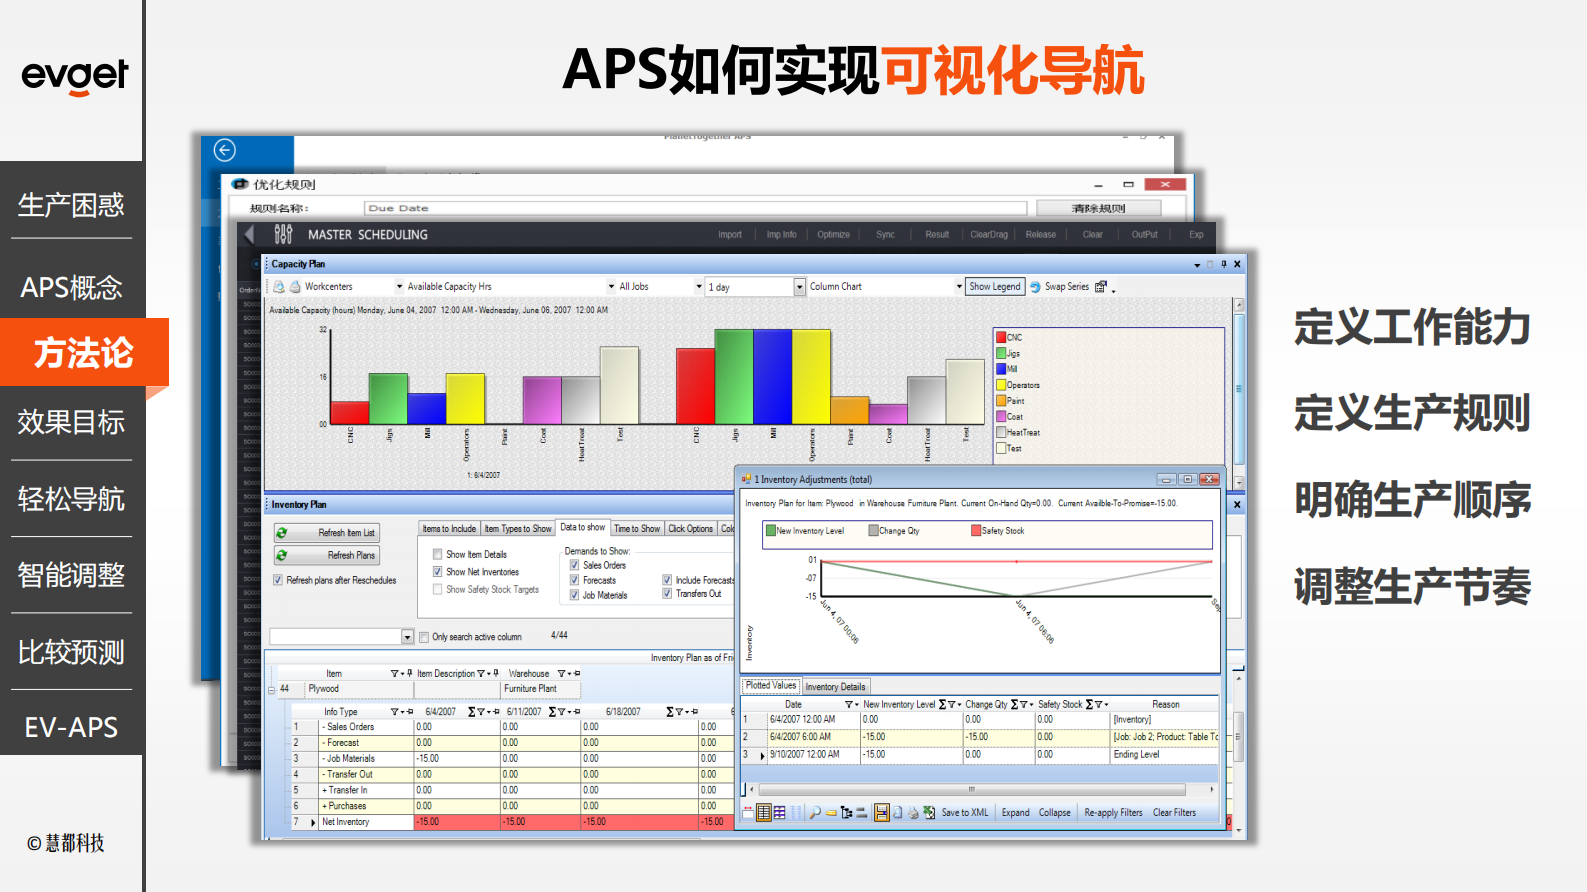Viewport: 1587px width, 892px height.
Task: Collapse the Plywood row 44 expander
Action: 272,690
